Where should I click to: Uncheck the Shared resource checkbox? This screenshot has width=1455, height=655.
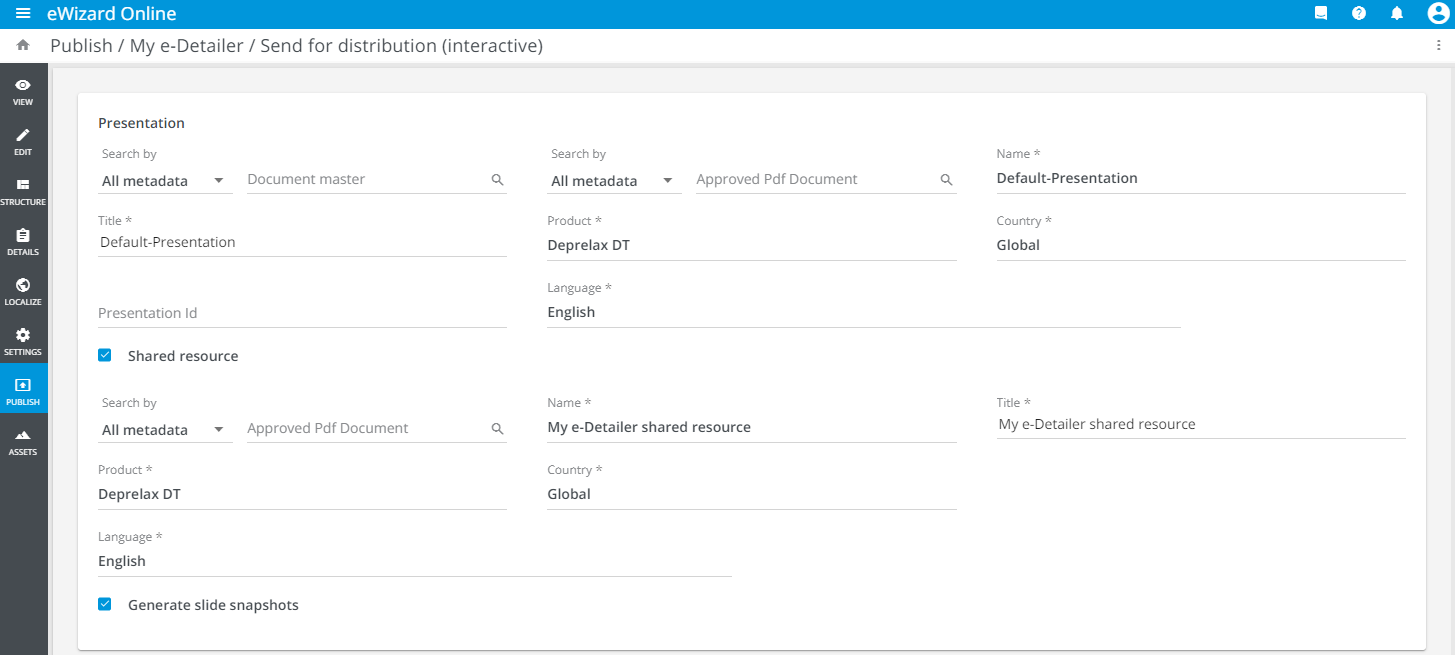click(105, 355)
